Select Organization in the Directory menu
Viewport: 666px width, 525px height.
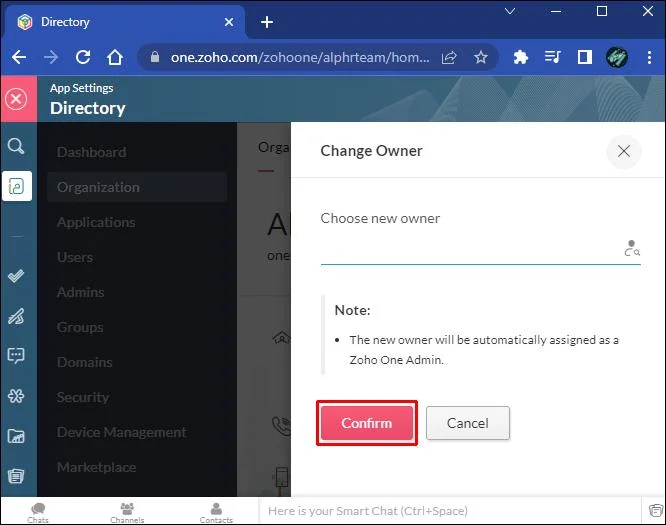tap(137, 187)
